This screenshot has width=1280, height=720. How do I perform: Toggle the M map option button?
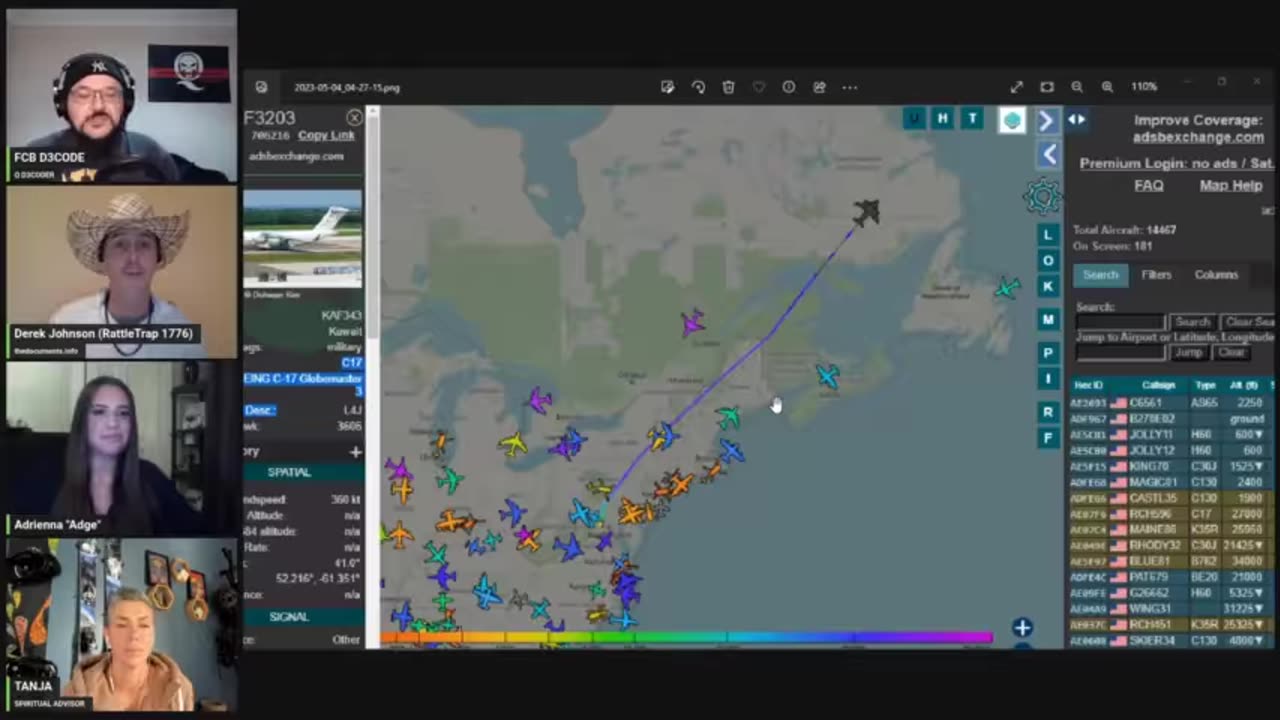[x=1048, y=320]
